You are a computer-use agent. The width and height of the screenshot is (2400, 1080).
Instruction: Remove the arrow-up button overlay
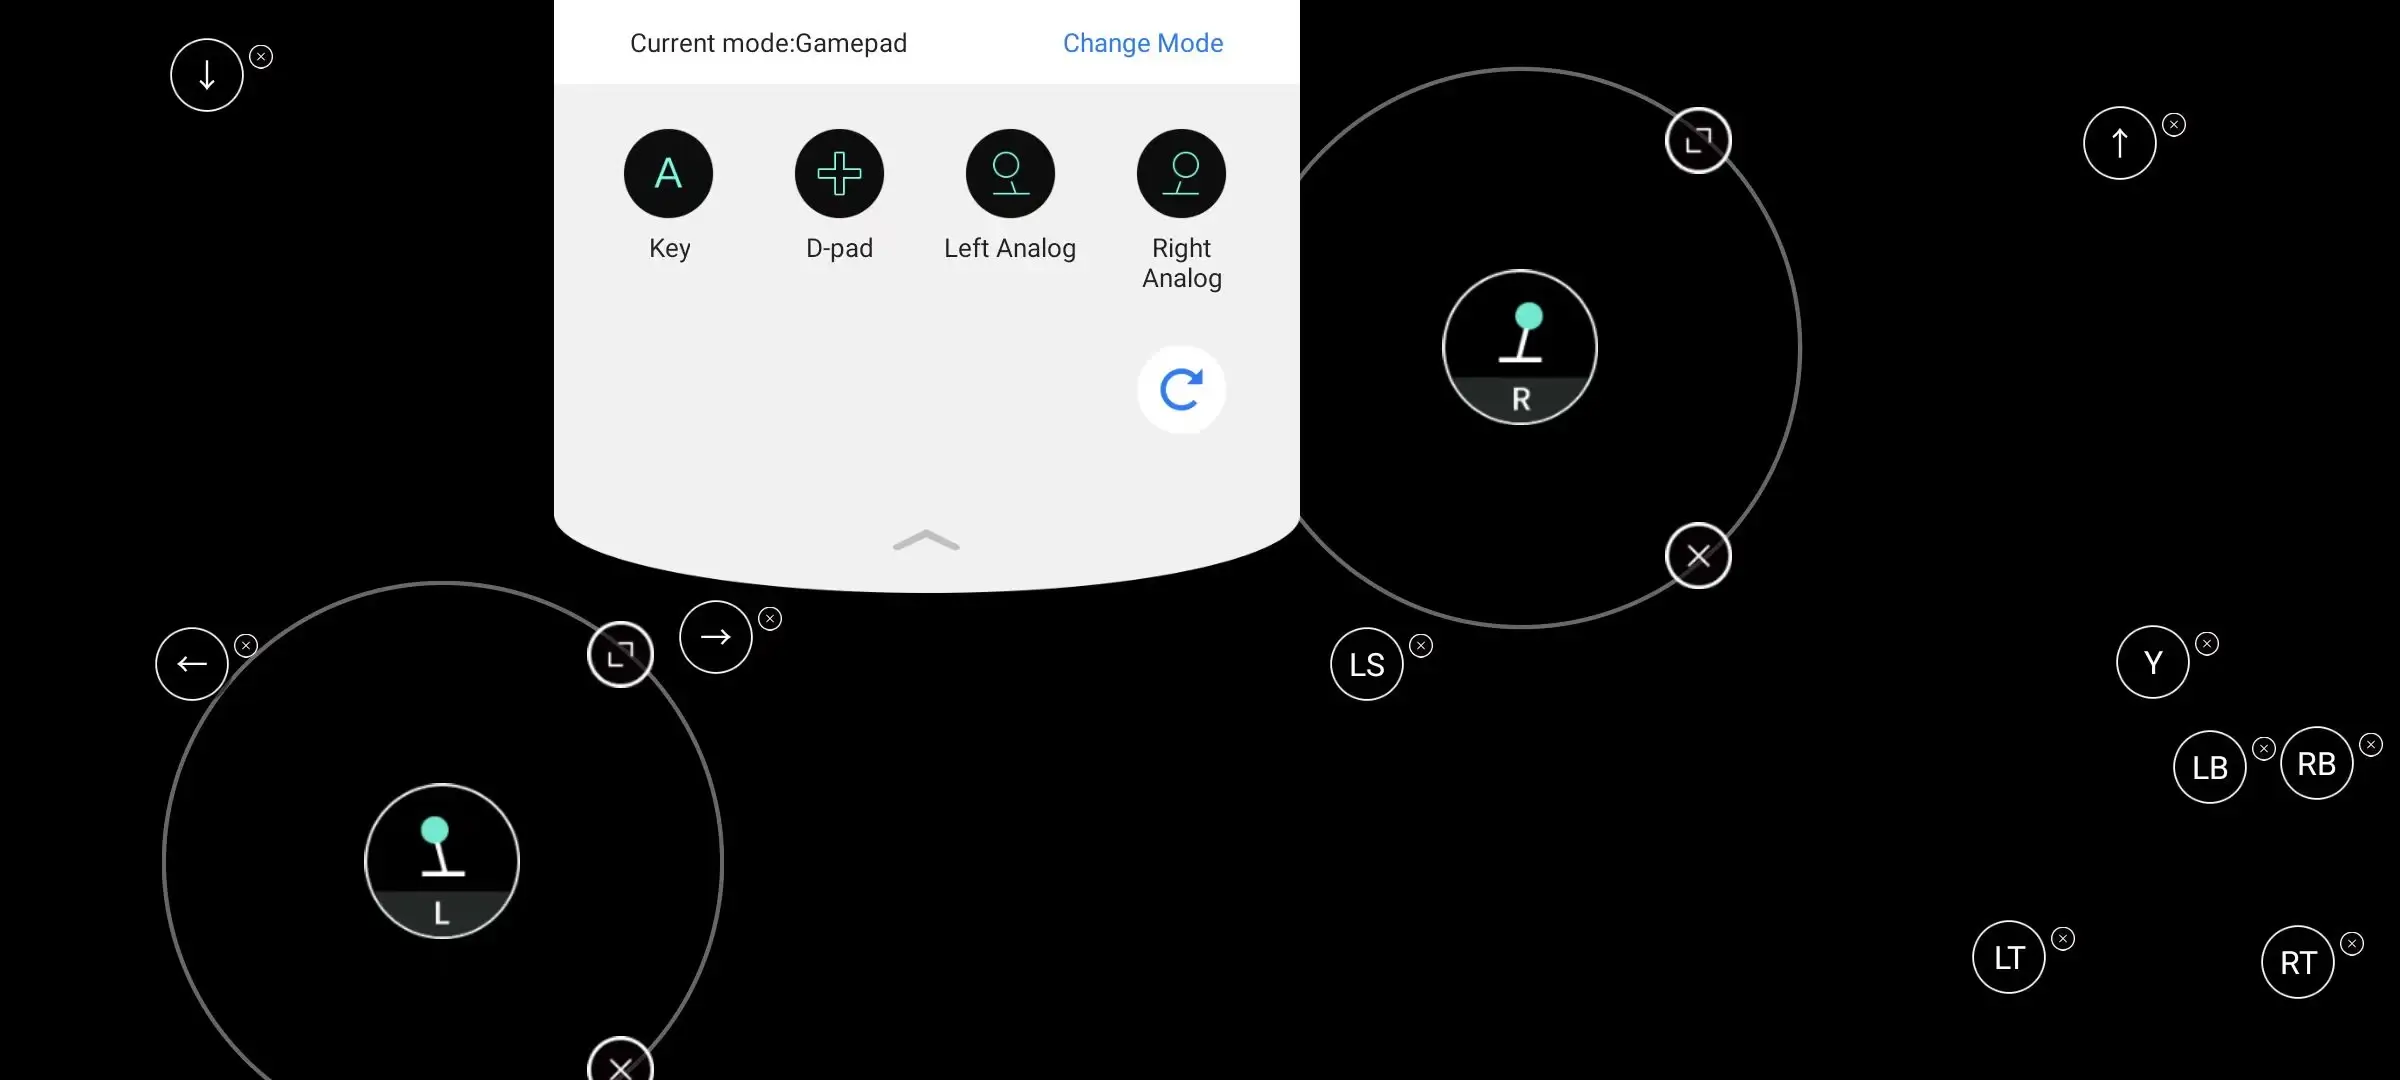click(2173, 122)
